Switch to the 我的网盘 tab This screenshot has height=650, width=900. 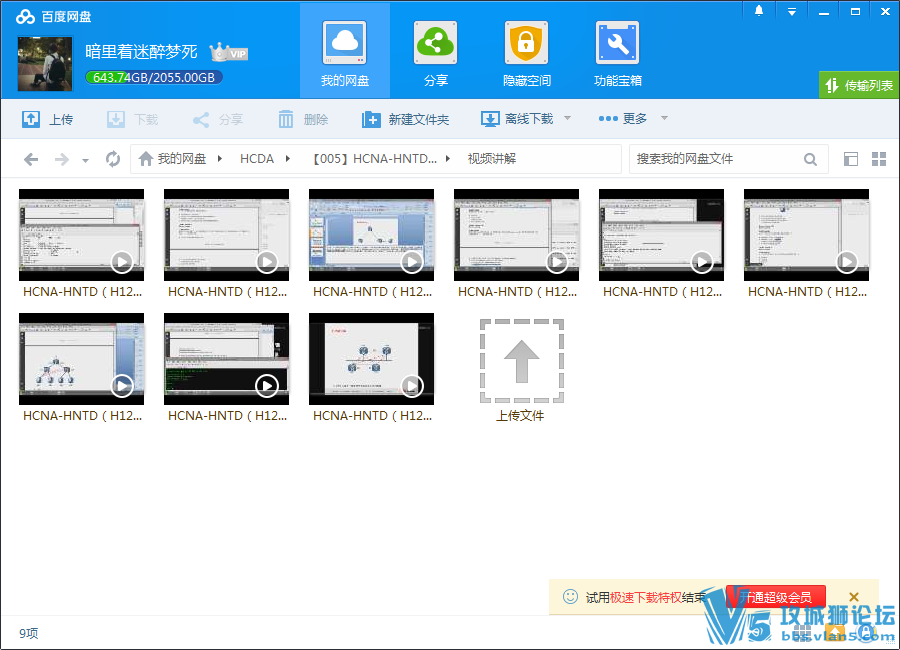345,52
